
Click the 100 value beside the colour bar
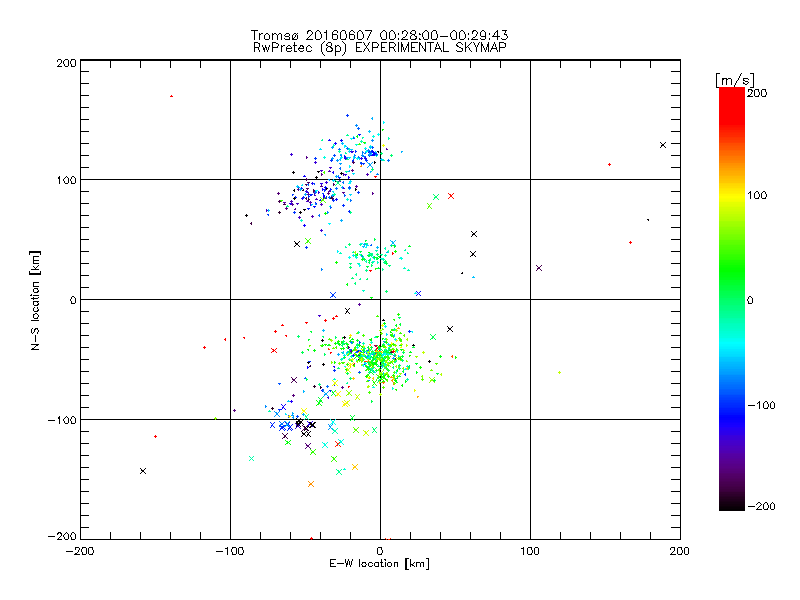click(x=757, y=195)
